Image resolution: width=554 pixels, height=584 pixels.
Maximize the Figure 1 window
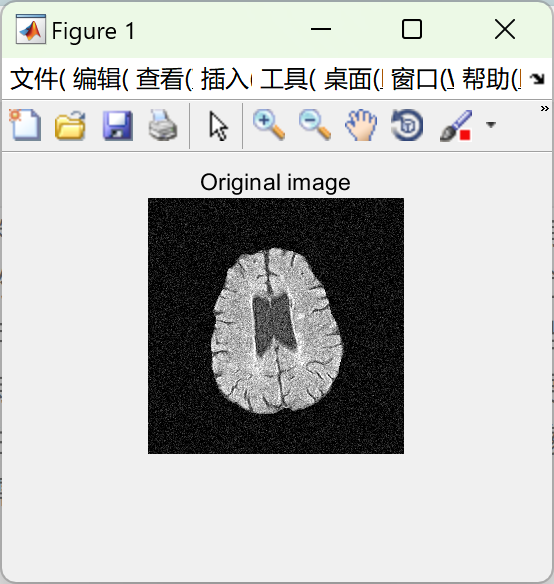pyautogui.click(x=412, y=29)
